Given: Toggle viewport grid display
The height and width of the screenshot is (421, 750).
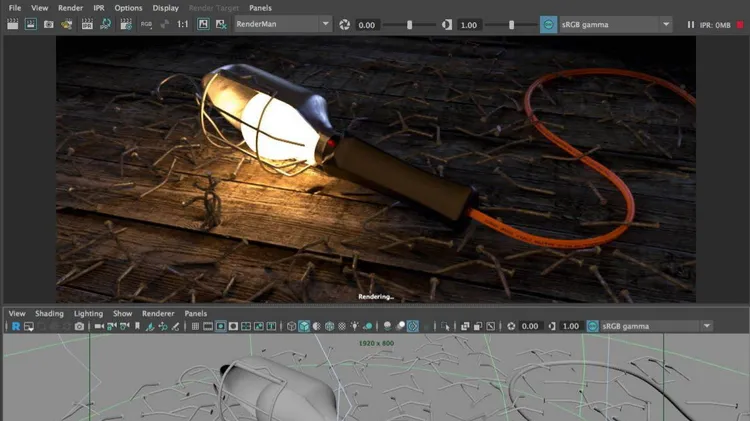Looking at the screenshot, I should 195,326.
